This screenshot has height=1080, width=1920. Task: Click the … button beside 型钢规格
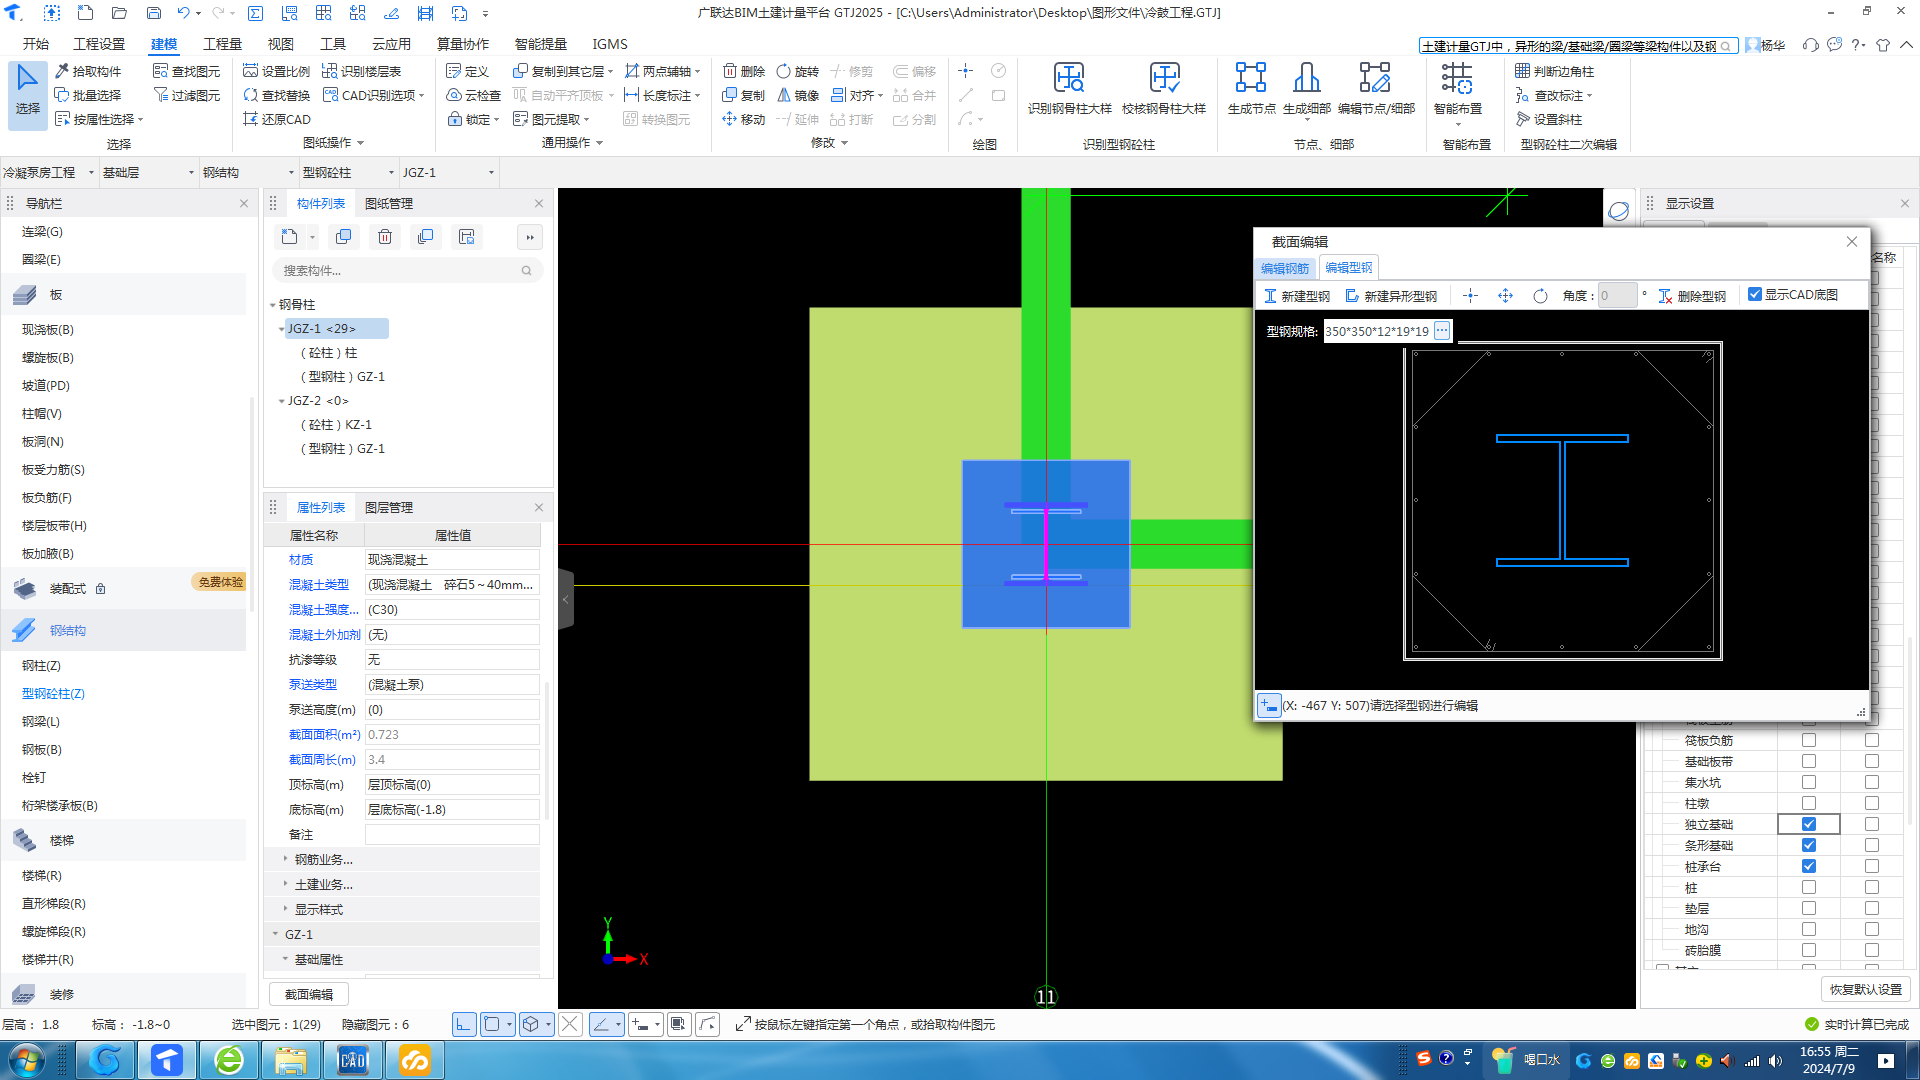(1442, 330)
